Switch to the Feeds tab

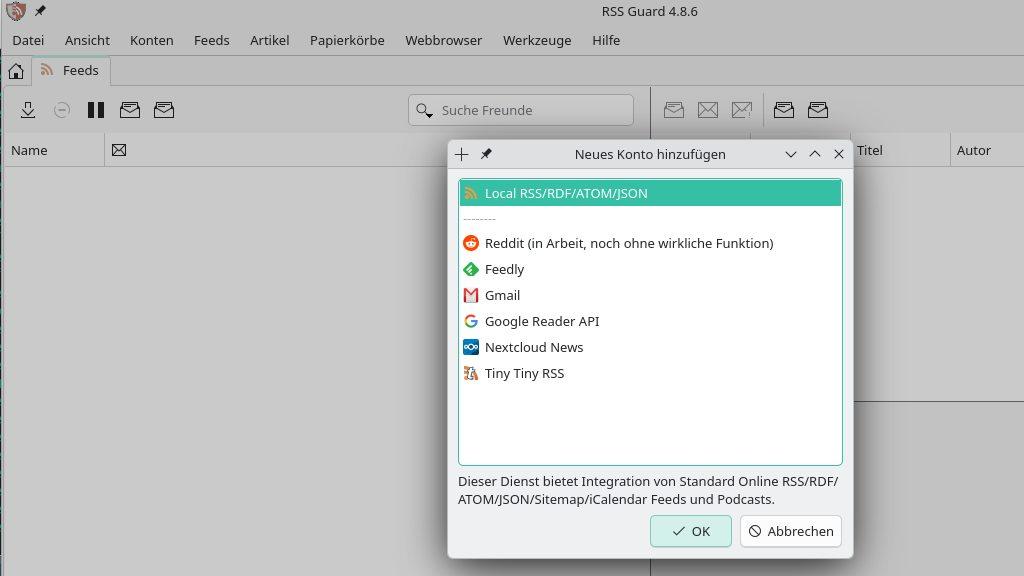(71, 70)
